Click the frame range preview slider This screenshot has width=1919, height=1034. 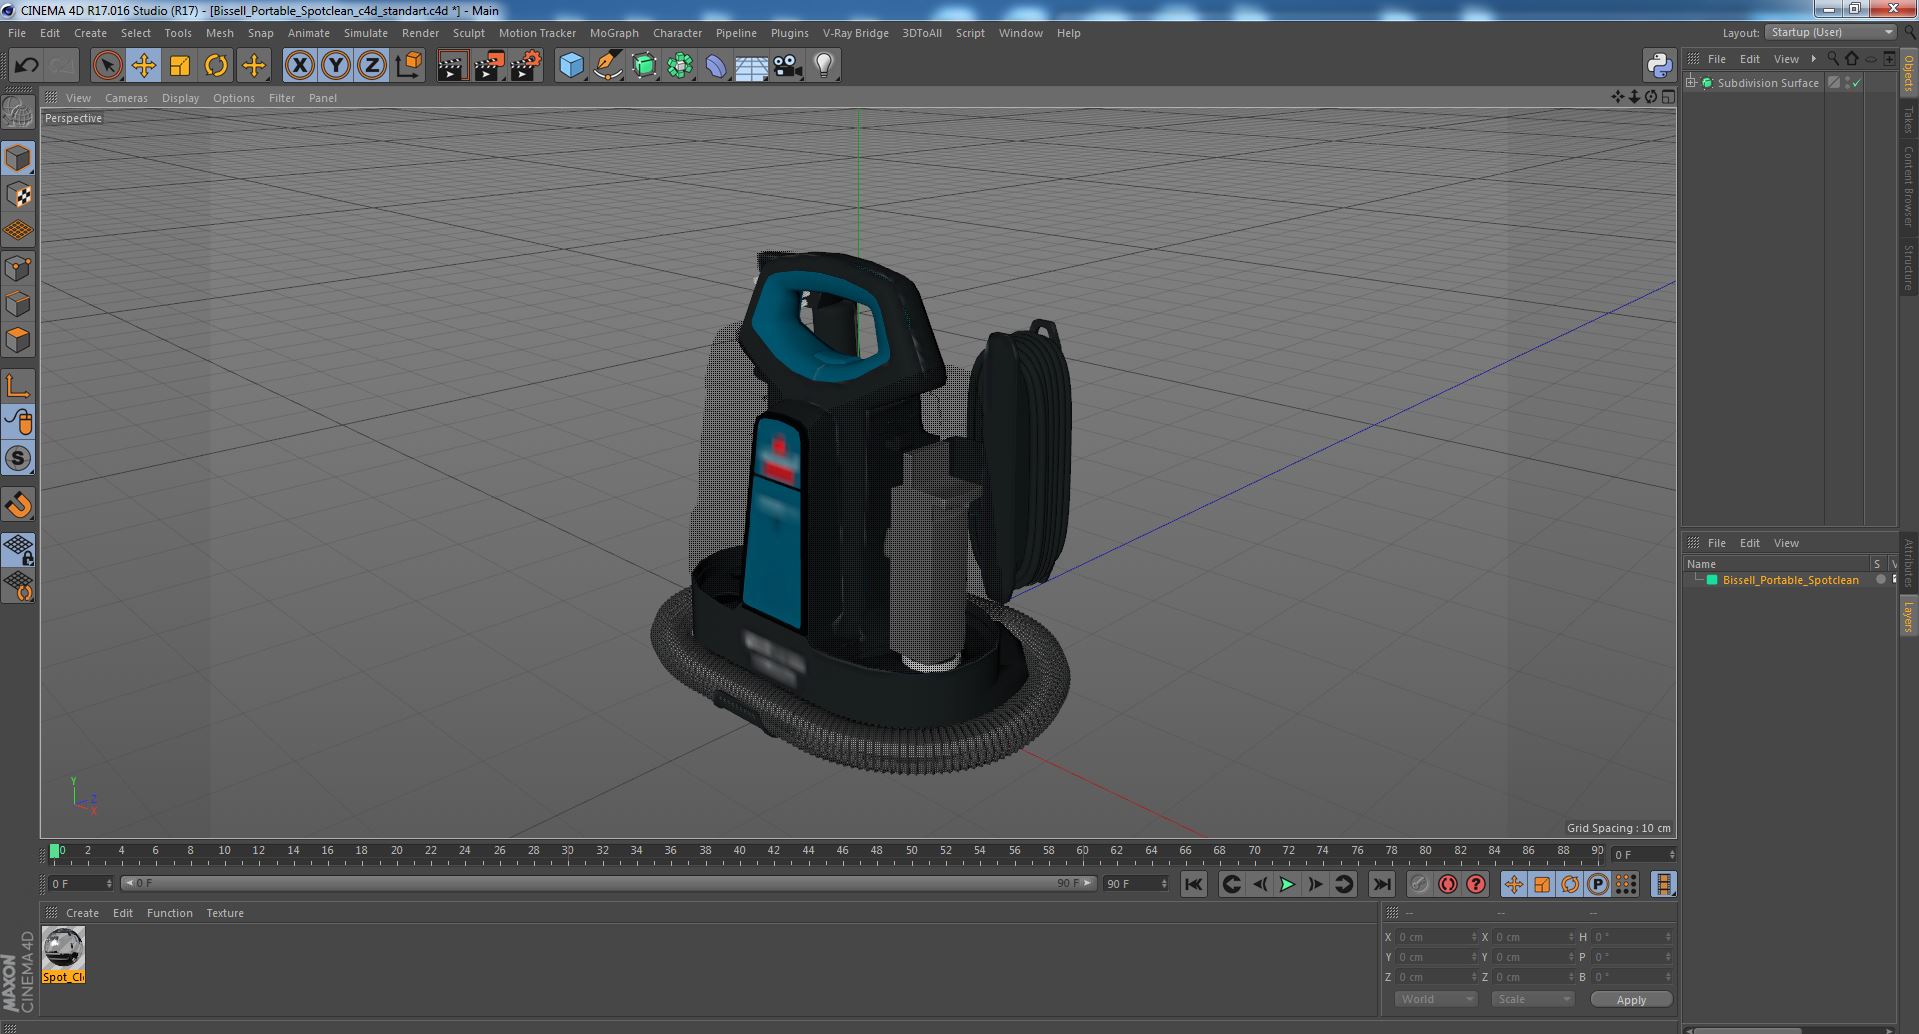(608, 884)
